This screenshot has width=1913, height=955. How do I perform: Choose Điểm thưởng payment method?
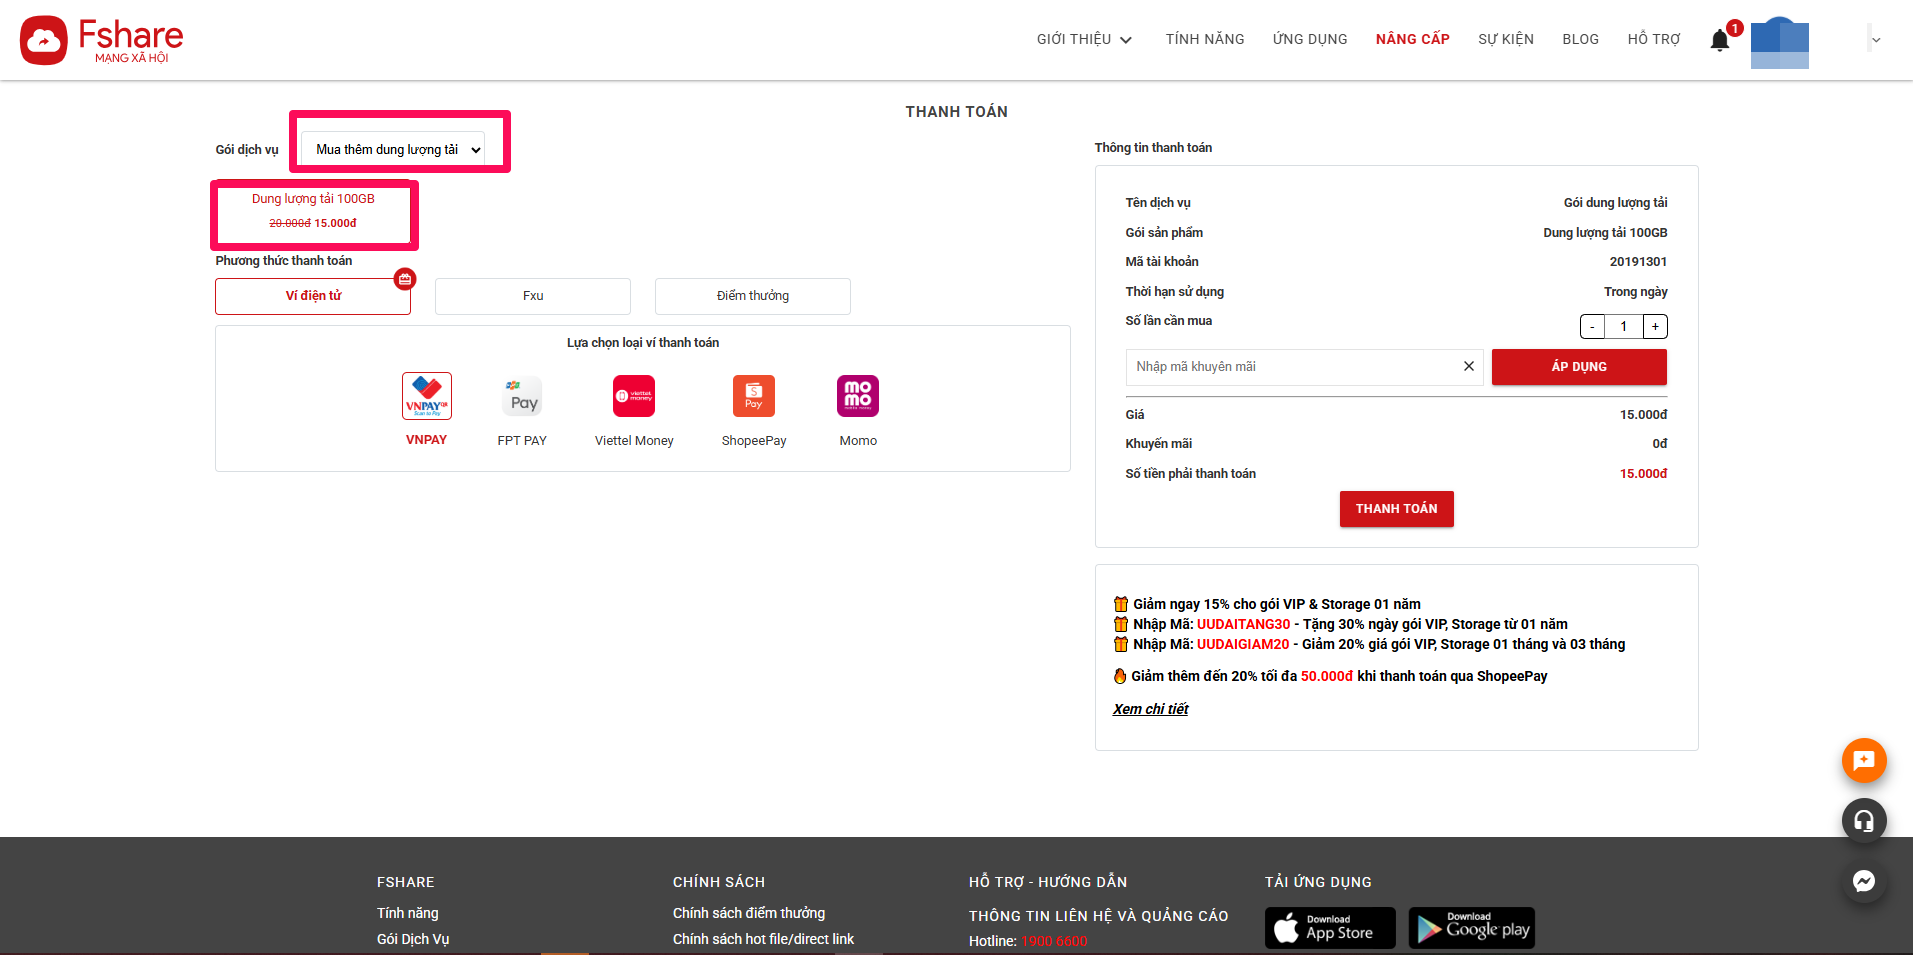coord(752,296)
